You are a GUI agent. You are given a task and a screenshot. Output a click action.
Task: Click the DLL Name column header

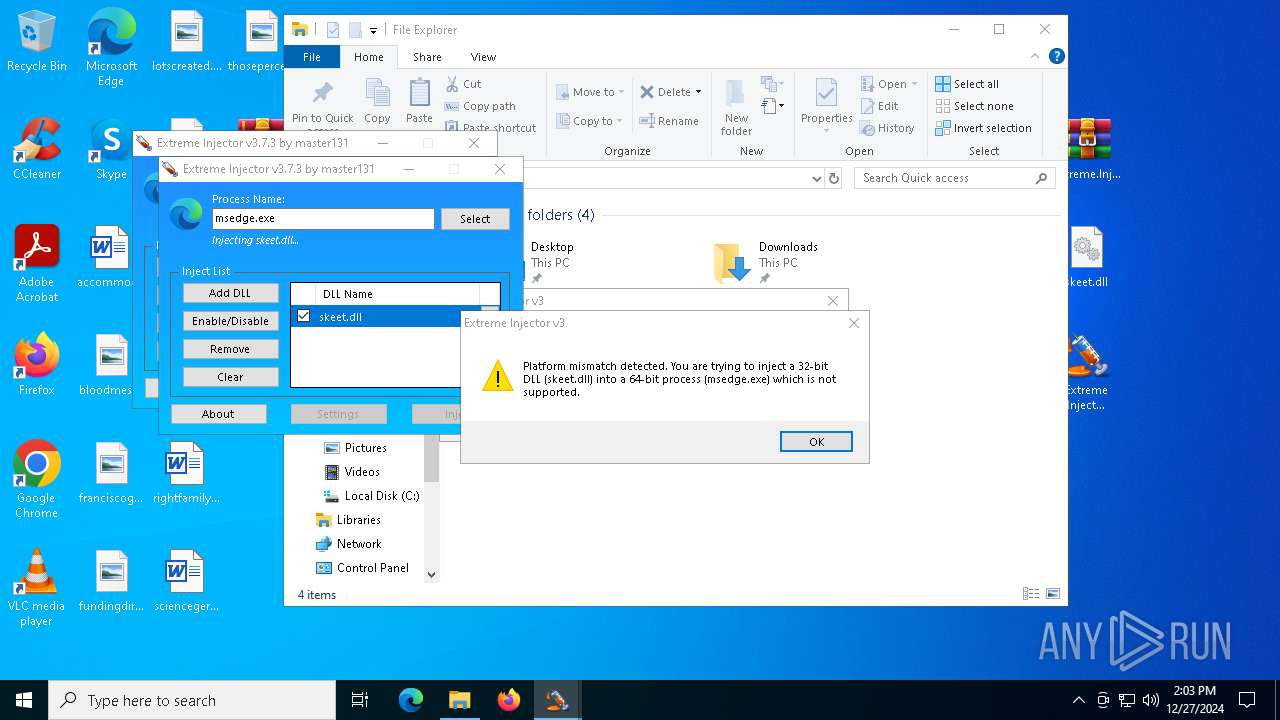348,294
